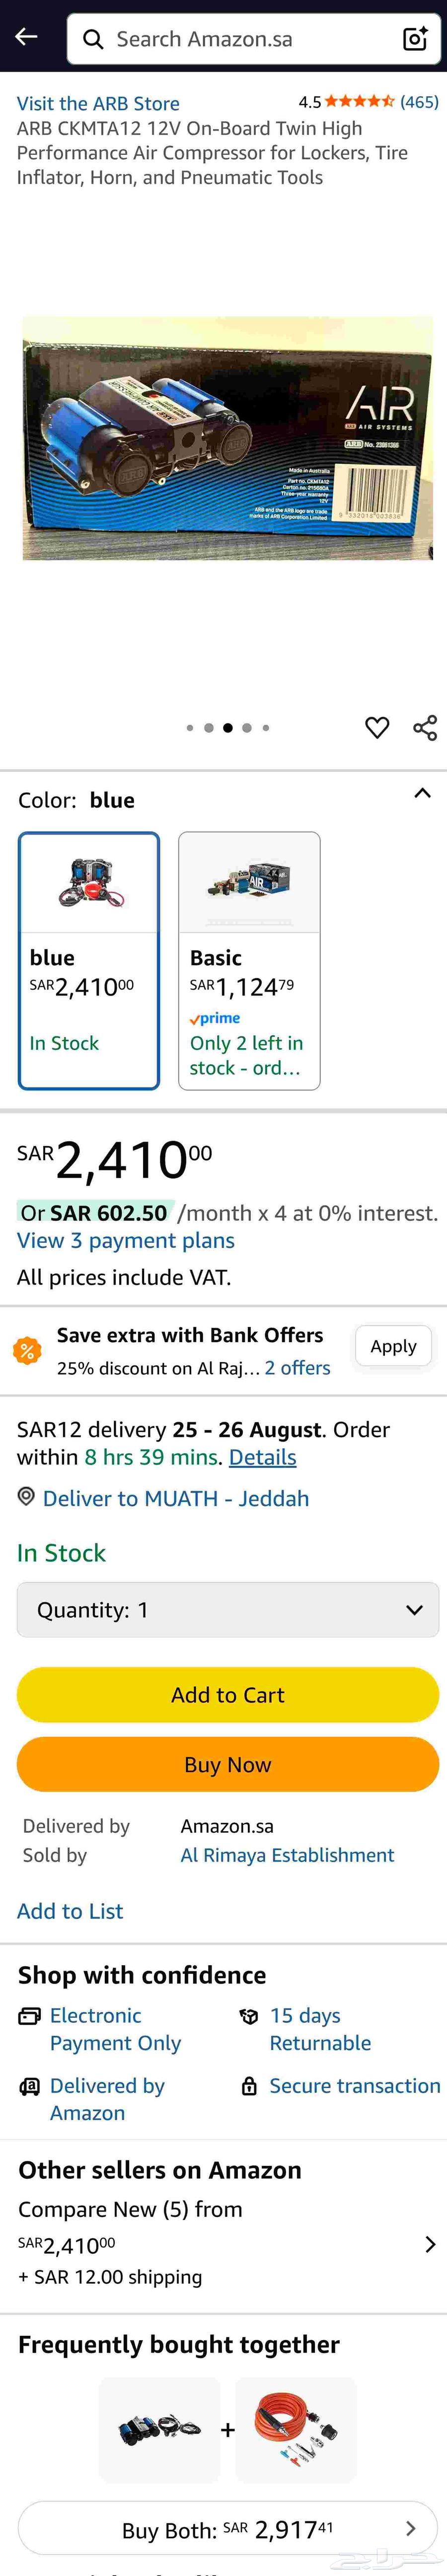Tap the Secure transaction lock icon

[x=249, y=2085]
